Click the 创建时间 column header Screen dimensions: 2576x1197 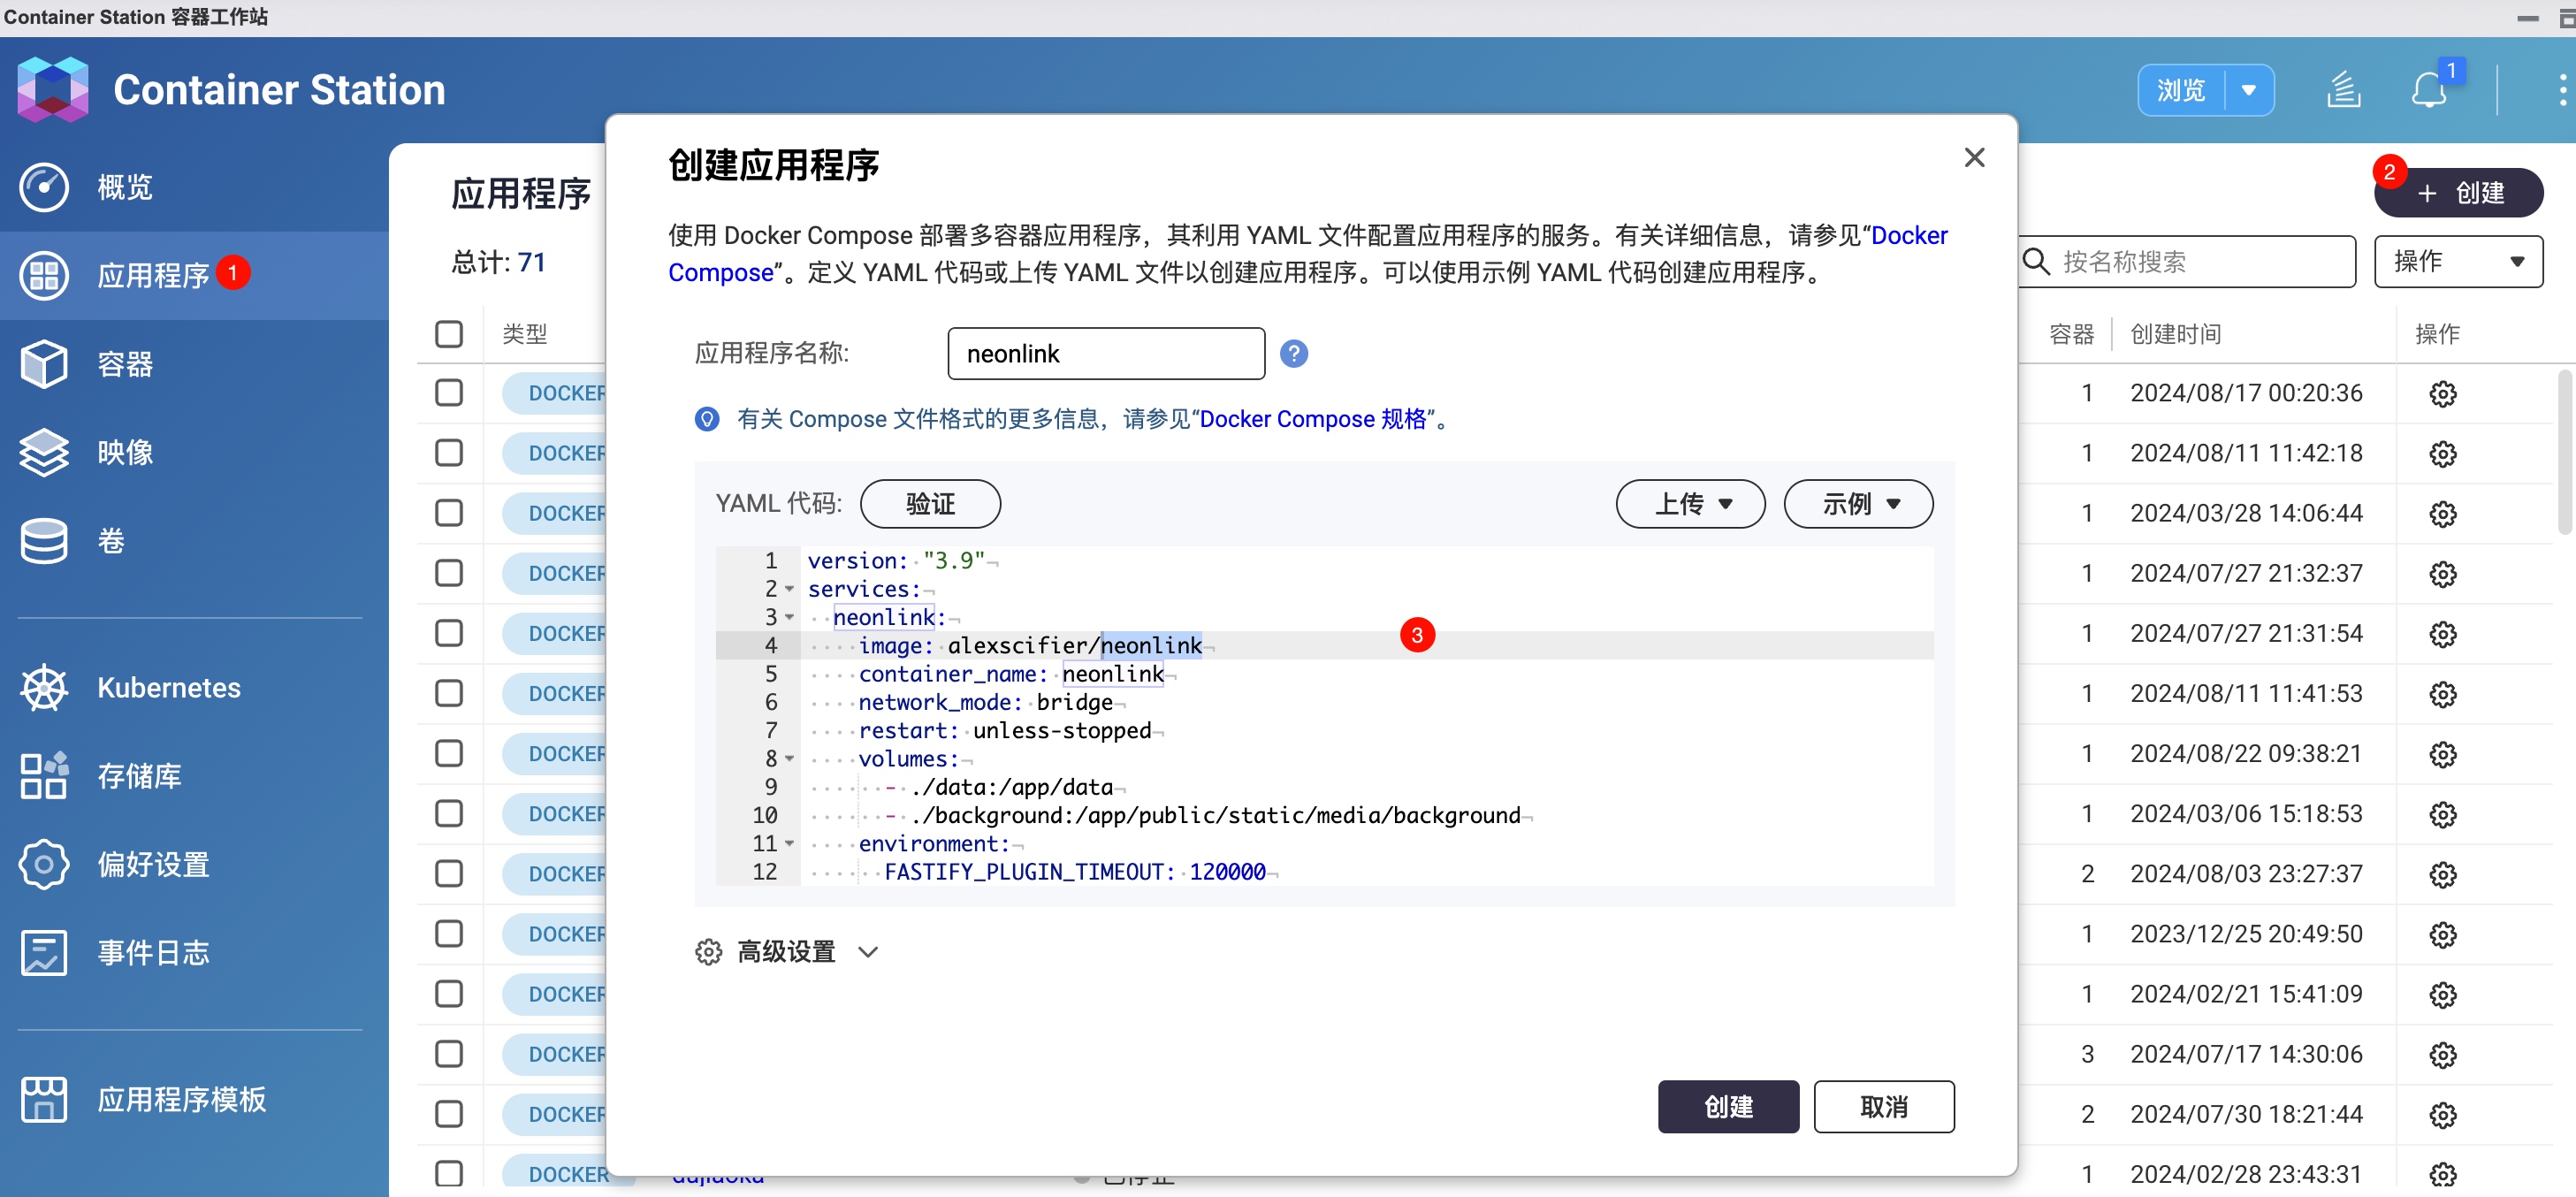2175,334
